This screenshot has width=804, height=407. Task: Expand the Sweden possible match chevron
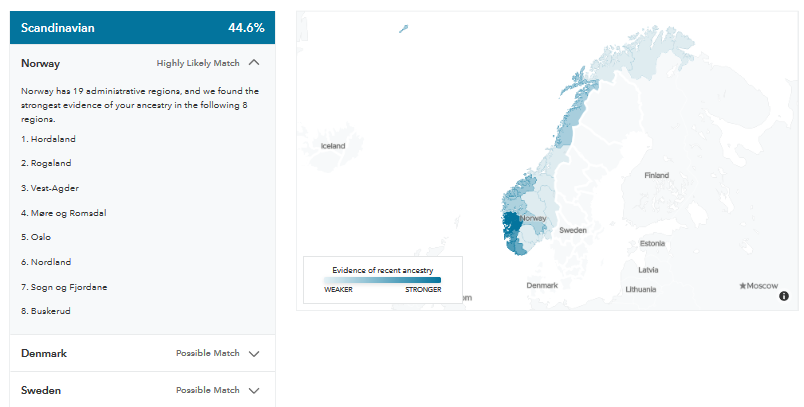pyautogui.click(x=254, y=390)
